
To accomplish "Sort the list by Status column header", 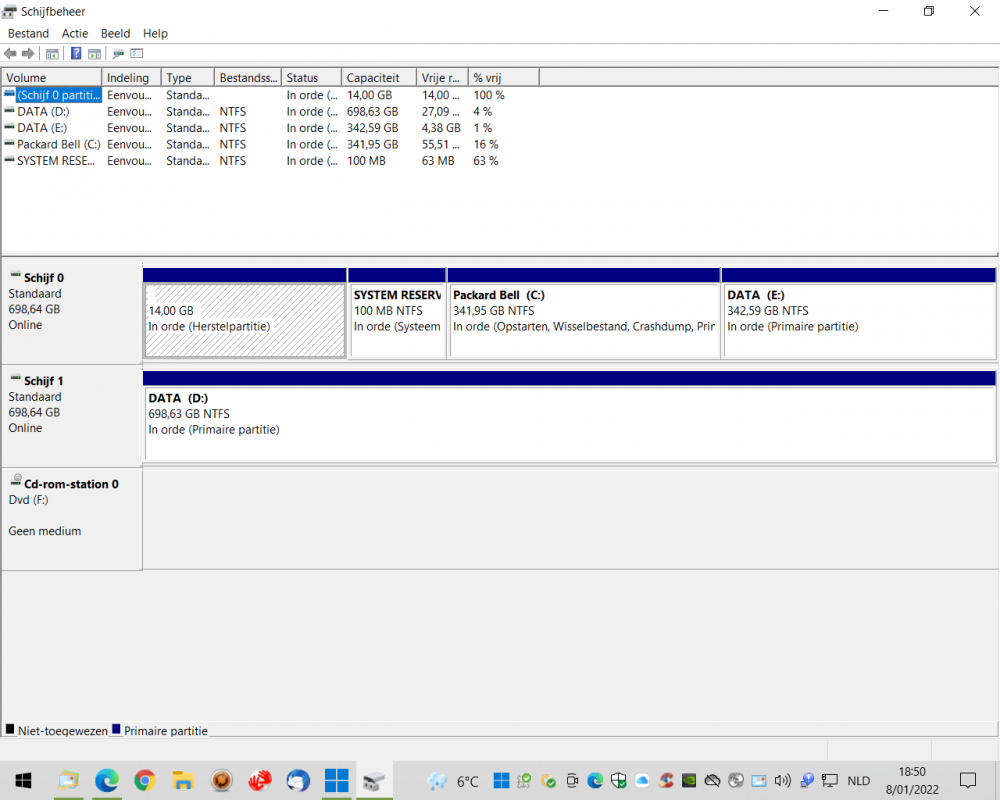I will coord(302,78).
